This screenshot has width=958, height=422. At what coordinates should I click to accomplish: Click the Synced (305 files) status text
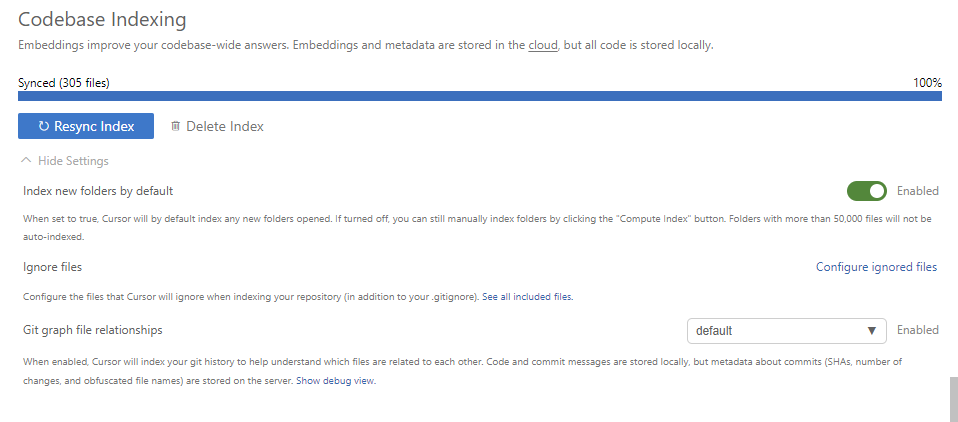click(x=64, y=83)
